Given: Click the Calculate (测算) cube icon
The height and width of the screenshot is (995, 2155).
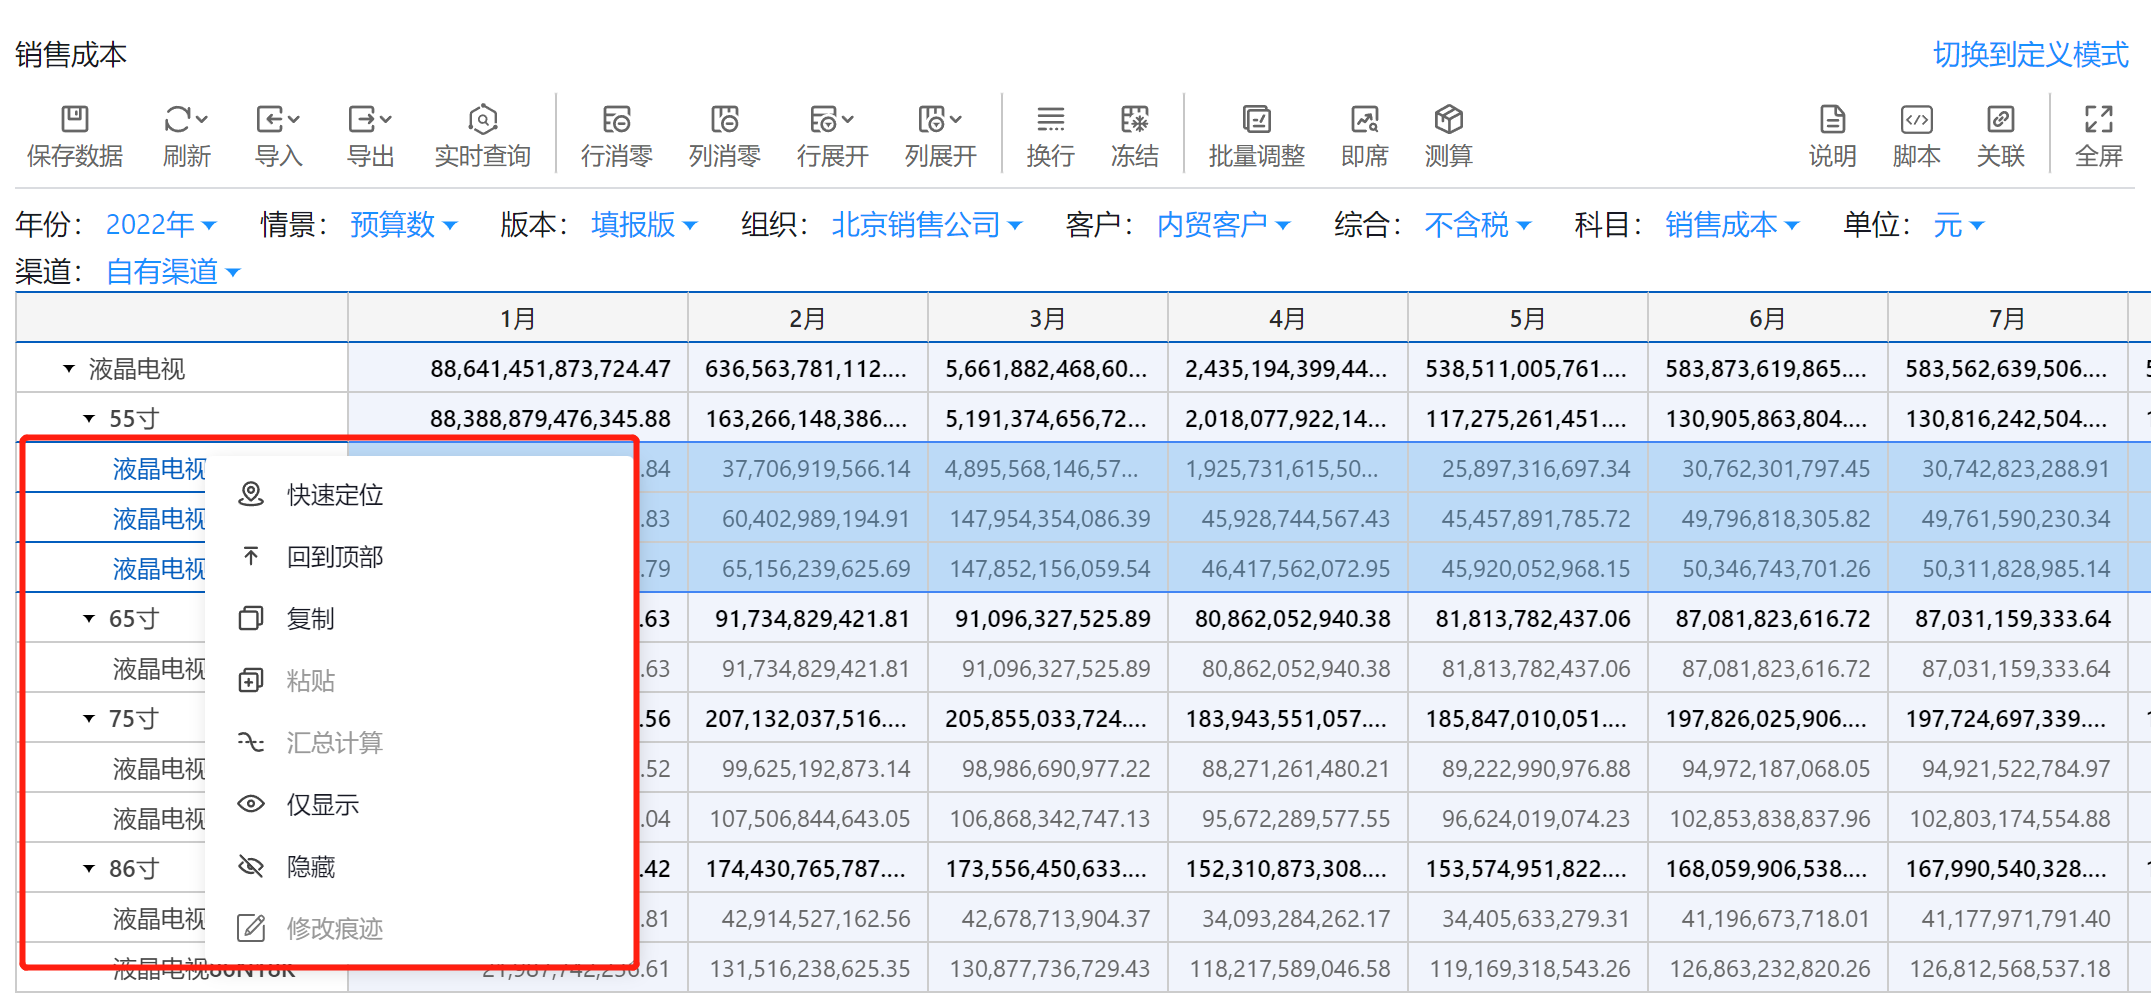Looking at the screenshot, I should coord(1448,120).
